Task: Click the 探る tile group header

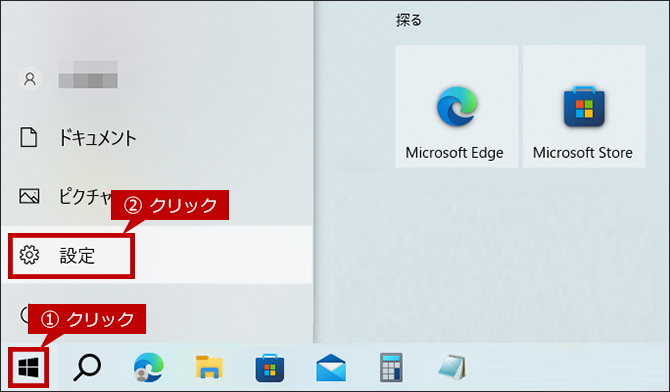Action: pyautogui.click(x=408, y=20)
